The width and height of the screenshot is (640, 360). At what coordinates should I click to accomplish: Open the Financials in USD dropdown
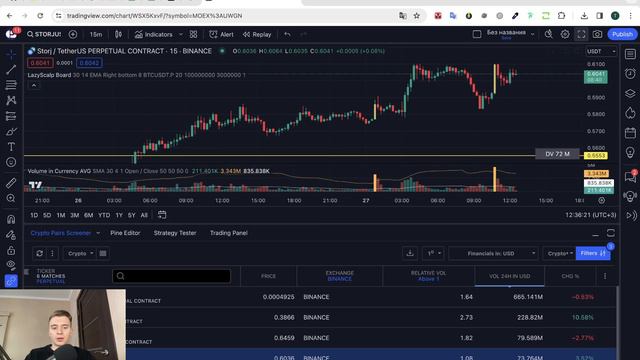coord(493,253)
